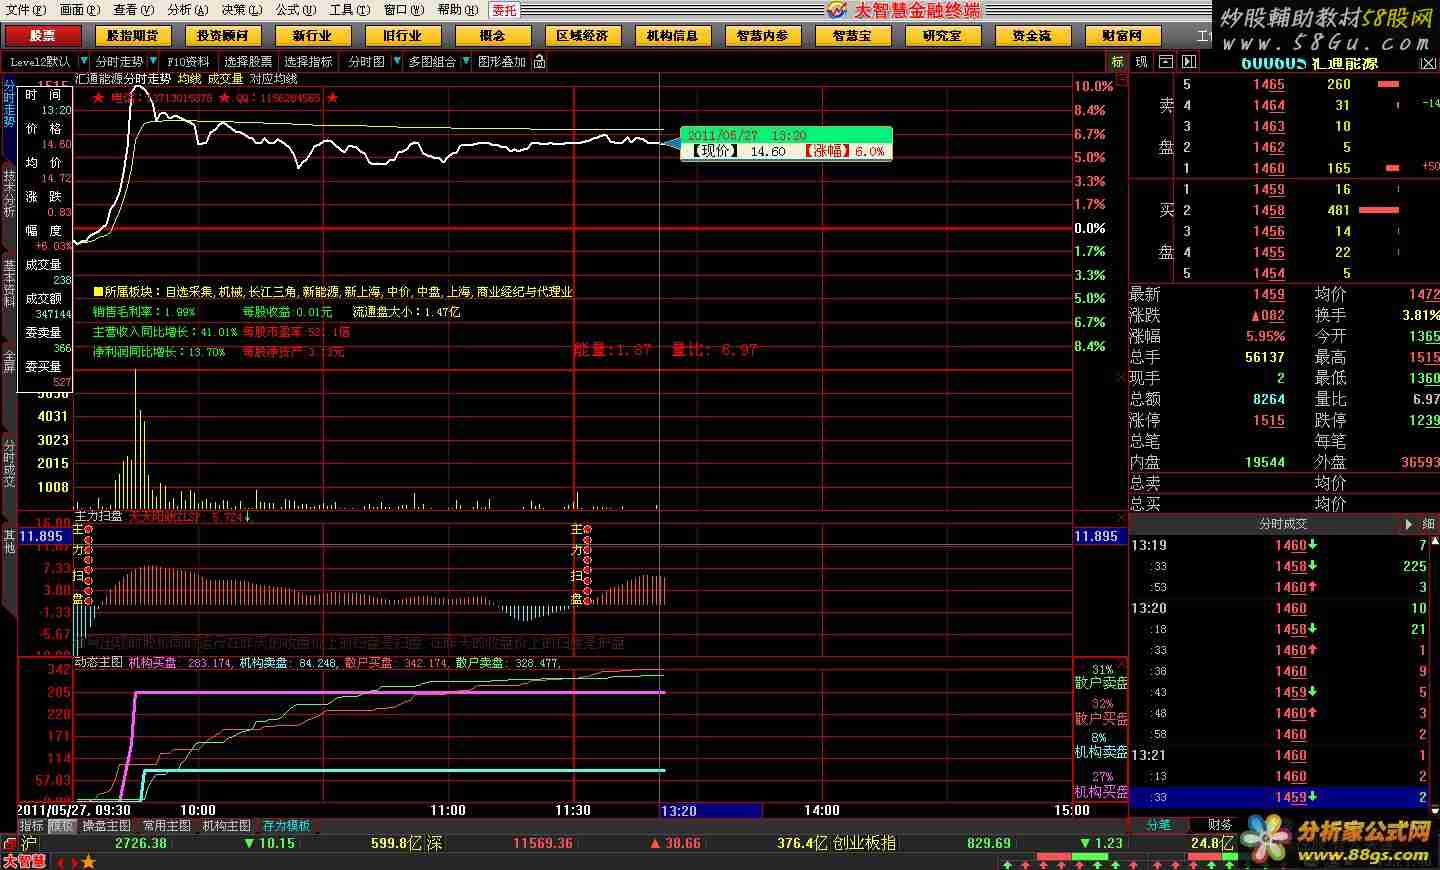Click the 智慧宝 button
The width and height of the screenshot is (1440, 870).
click(852, 35)
